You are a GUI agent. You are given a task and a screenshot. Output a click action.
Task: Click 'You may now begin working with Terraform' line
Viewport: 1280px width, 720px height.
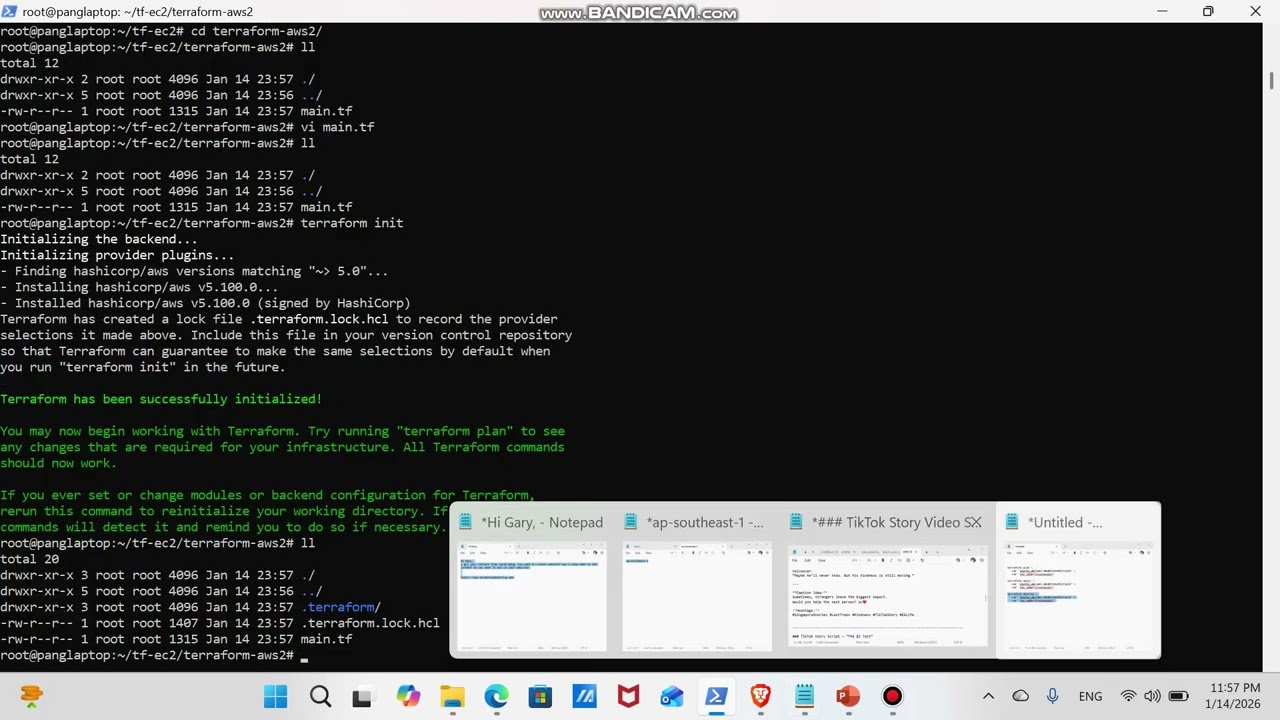pyautogui.click(x=282, y=431)
